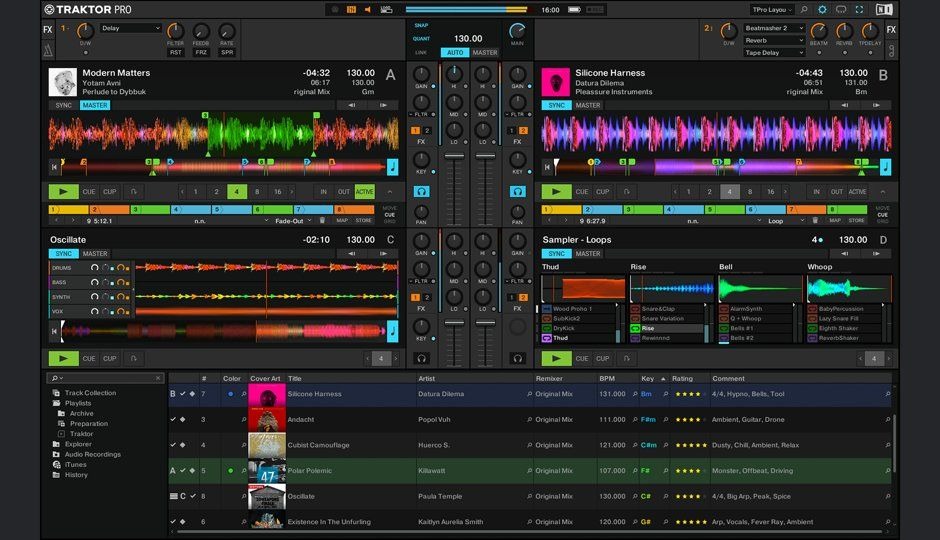Screen dimensions: 940x540
Task: Set Deck A loop size to 8
Action: (257, 192)
